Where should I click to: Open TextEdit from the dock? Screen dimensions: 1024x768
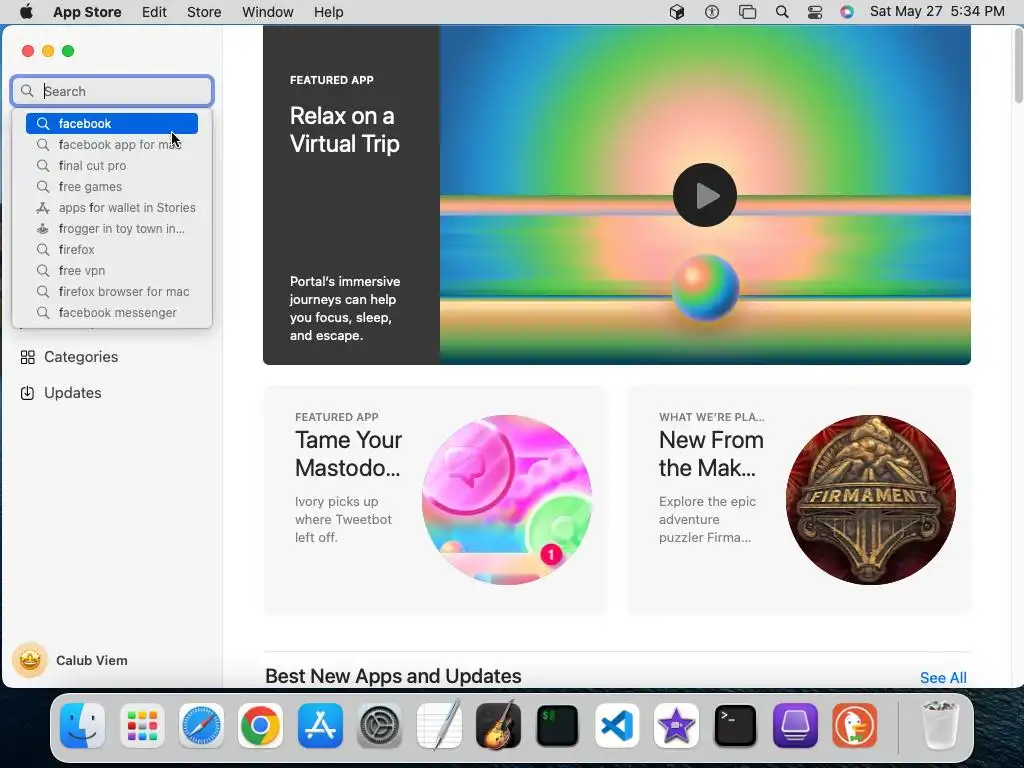coord(439,726)
